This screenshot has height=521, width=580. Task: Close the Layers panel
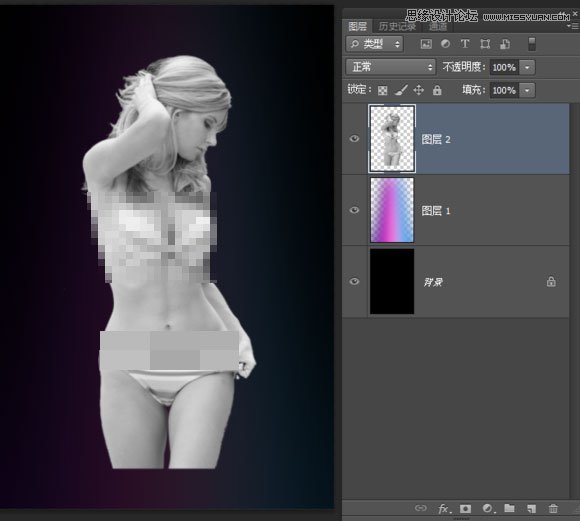click(575, 14)
